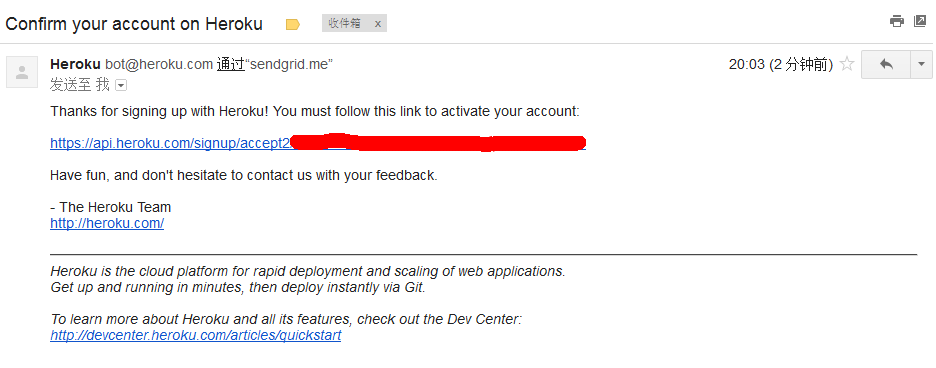Reply using the arrow button
This screenshot has width=936, height=368.
tap(886, 65)
